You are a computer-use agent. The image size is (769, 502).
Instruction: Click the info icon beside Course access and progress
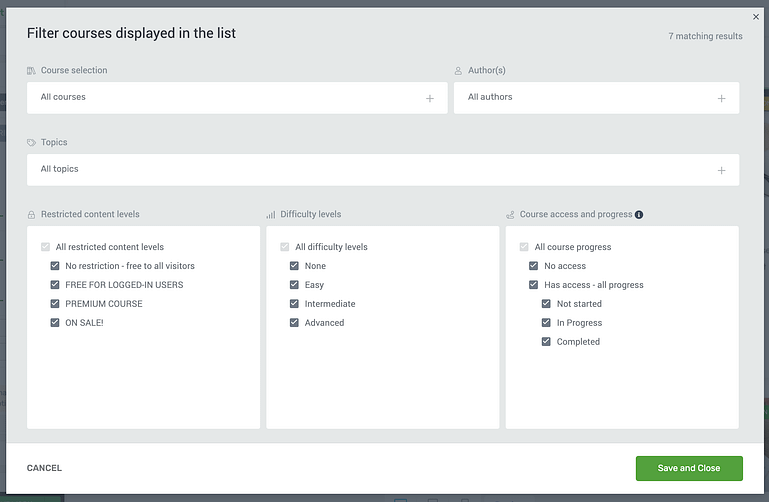(x=639, y=215)
